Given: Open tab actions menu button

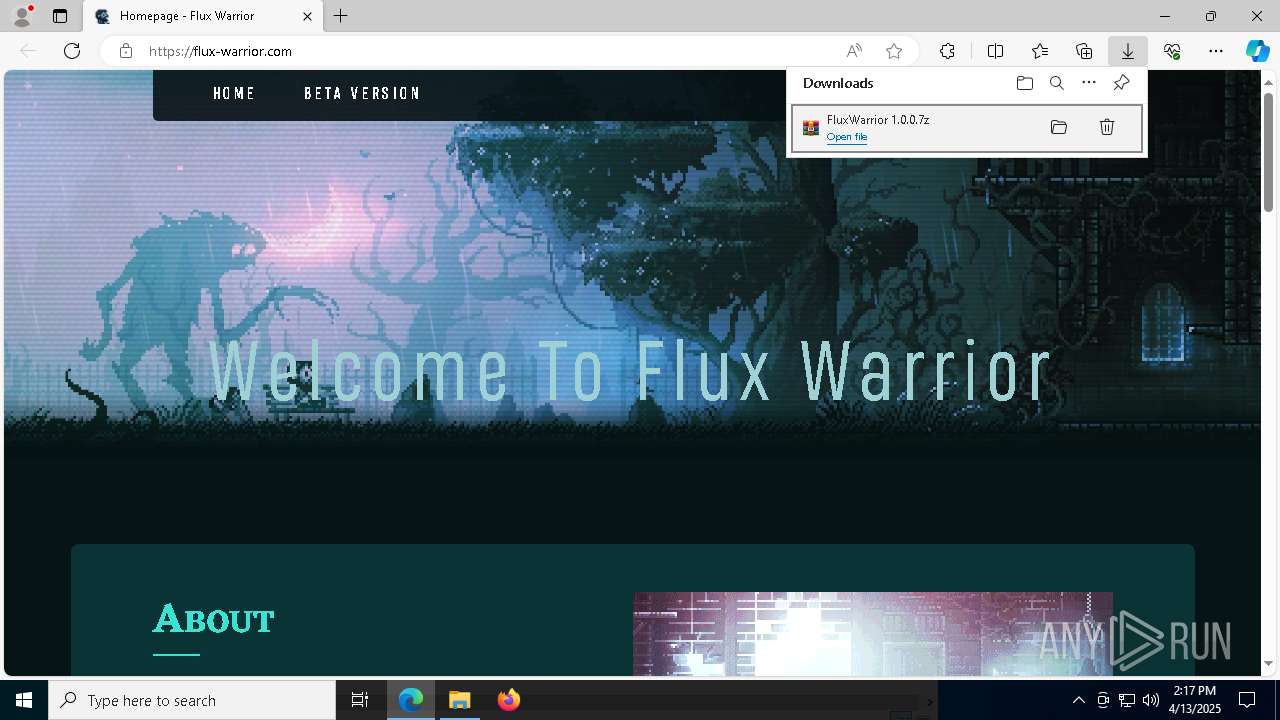Looking at the screenshot, I should click(x=60, y=16).
